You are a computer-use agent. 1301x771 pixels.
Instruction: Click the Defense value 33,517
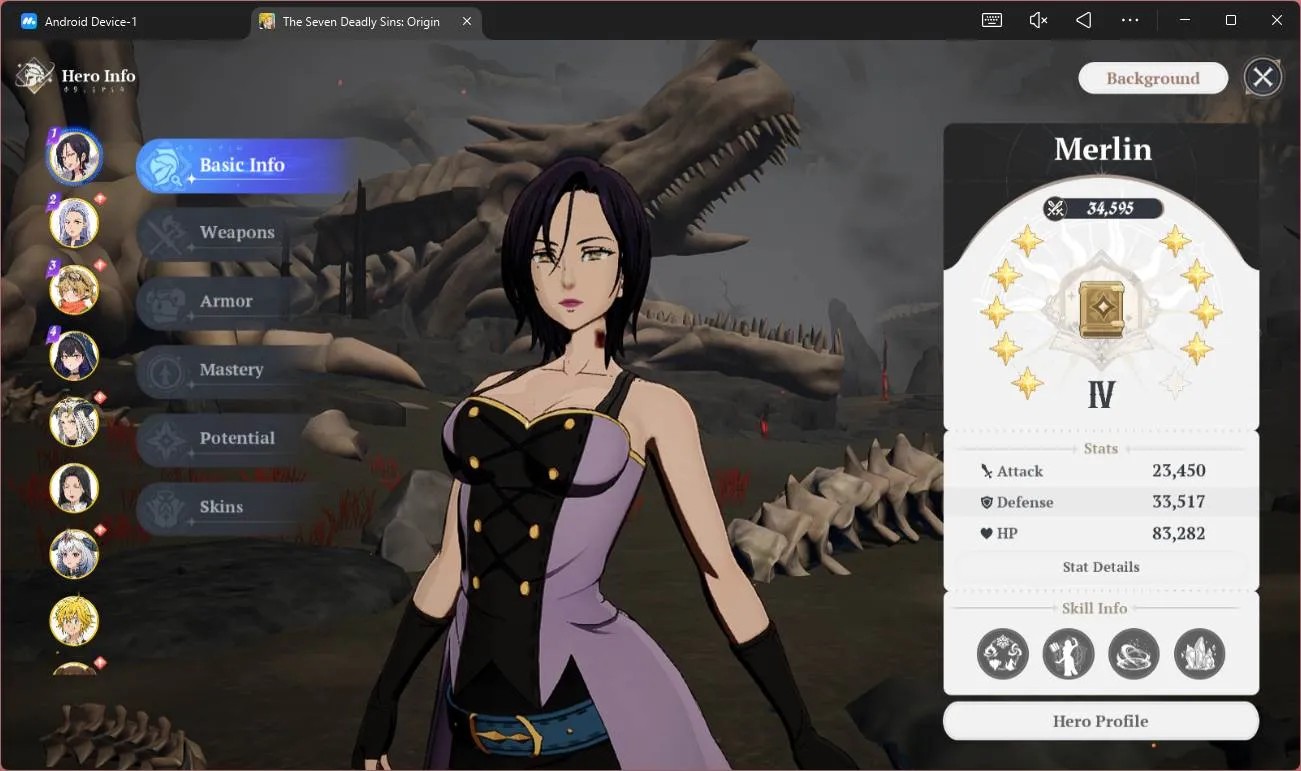pyautogui.click(x=1179, y=502)
